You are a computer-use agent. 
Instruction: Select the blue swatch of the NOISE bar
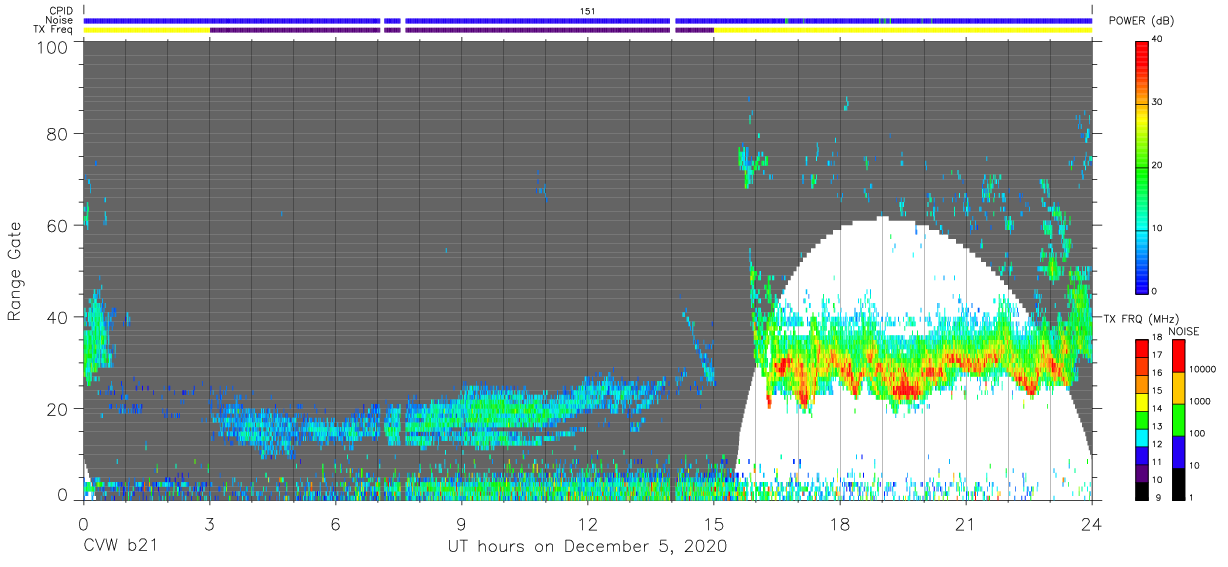click(1178, 452)
